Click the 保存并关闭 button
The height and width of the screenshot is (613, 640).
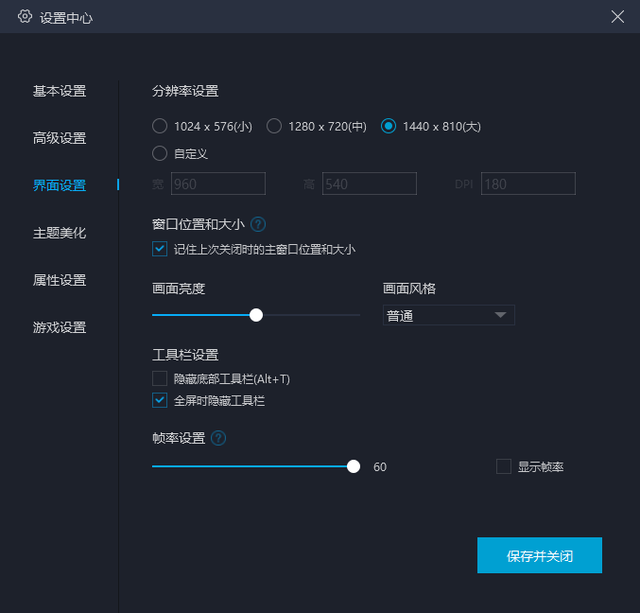click(x=539, y=555)
